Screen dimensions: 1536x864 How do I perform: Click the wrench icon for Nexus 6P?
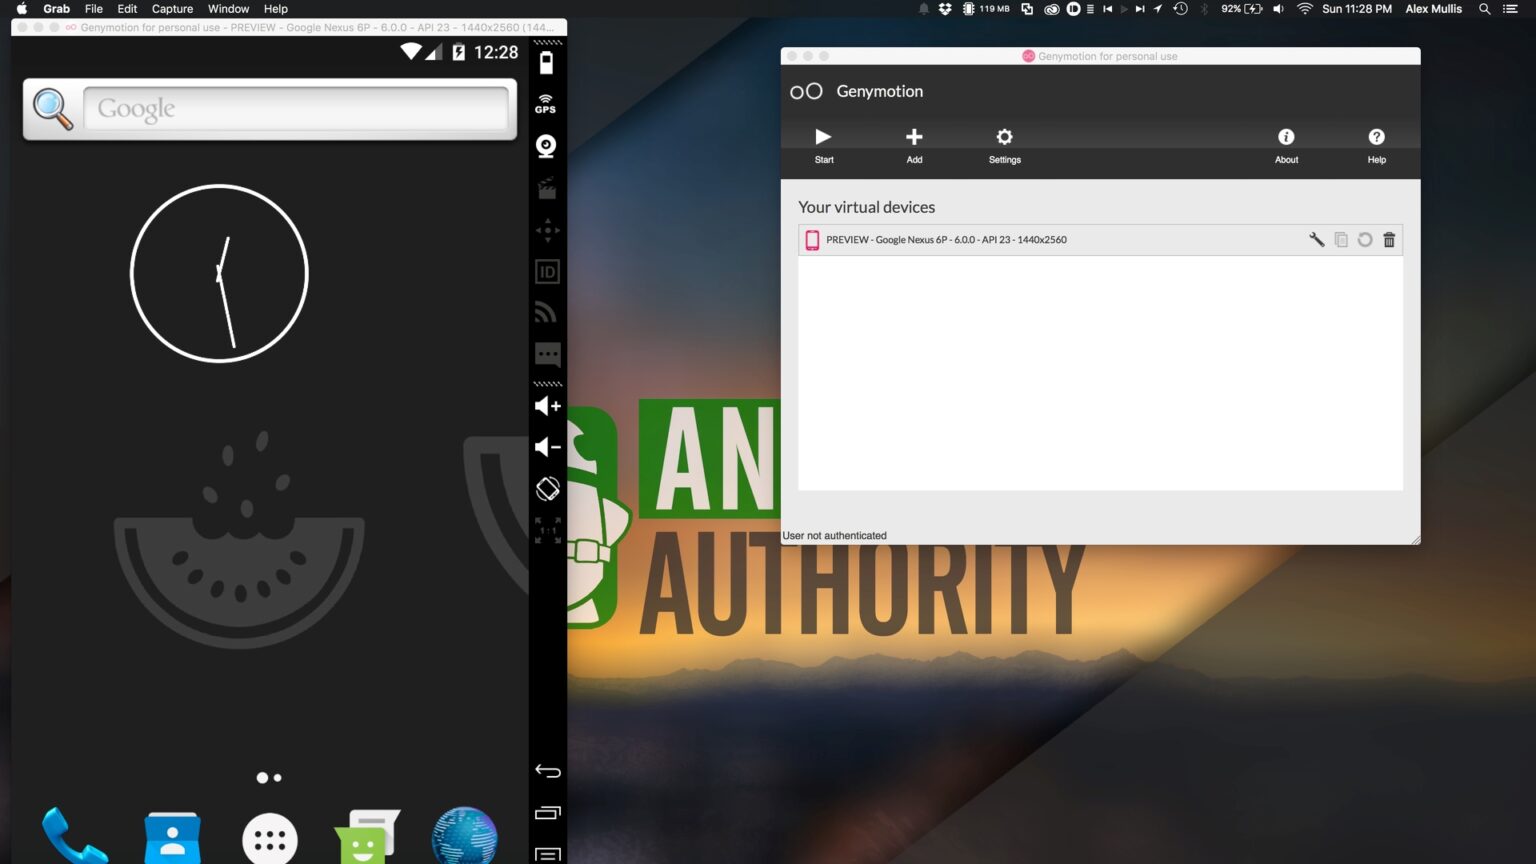pos(1316,240)
